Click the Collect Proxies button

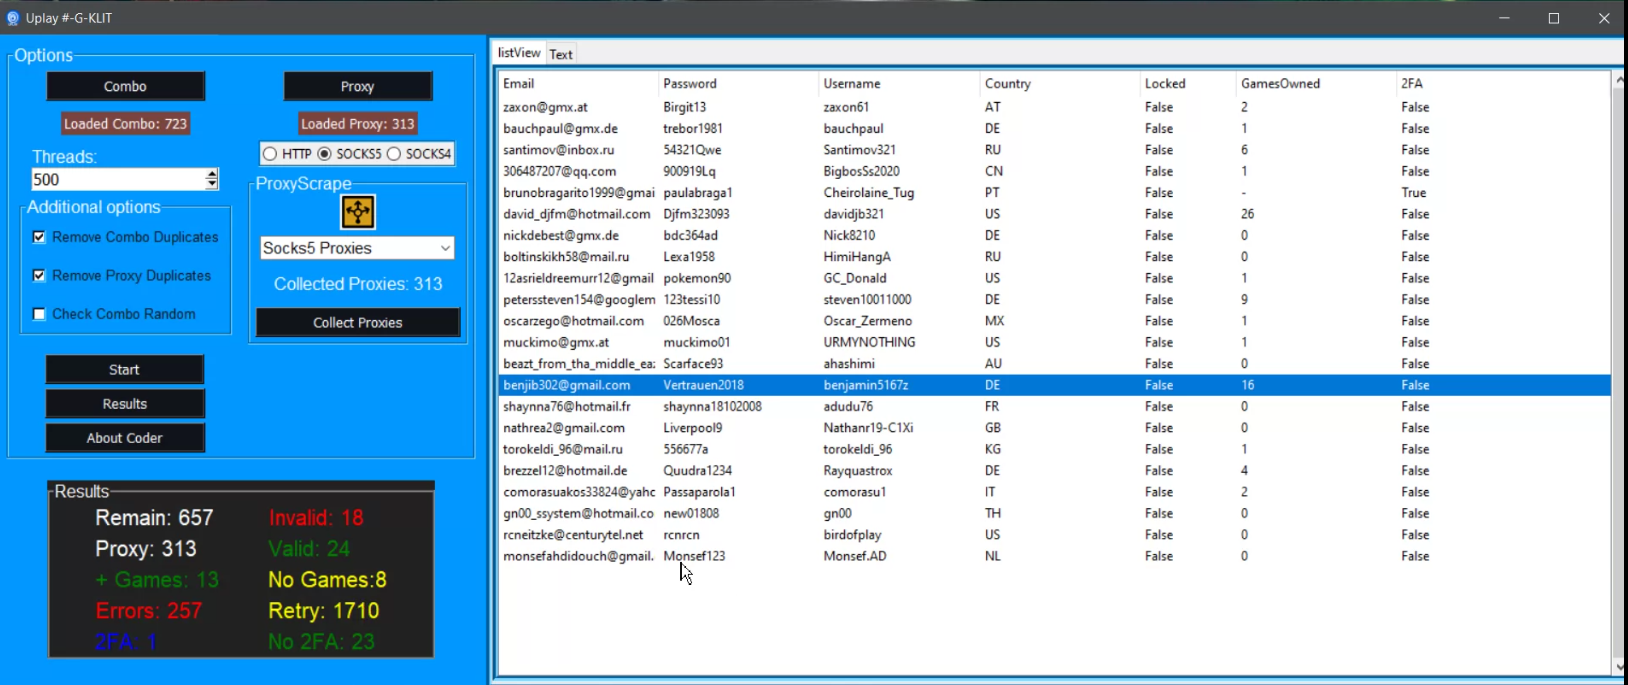pos(358,322)
